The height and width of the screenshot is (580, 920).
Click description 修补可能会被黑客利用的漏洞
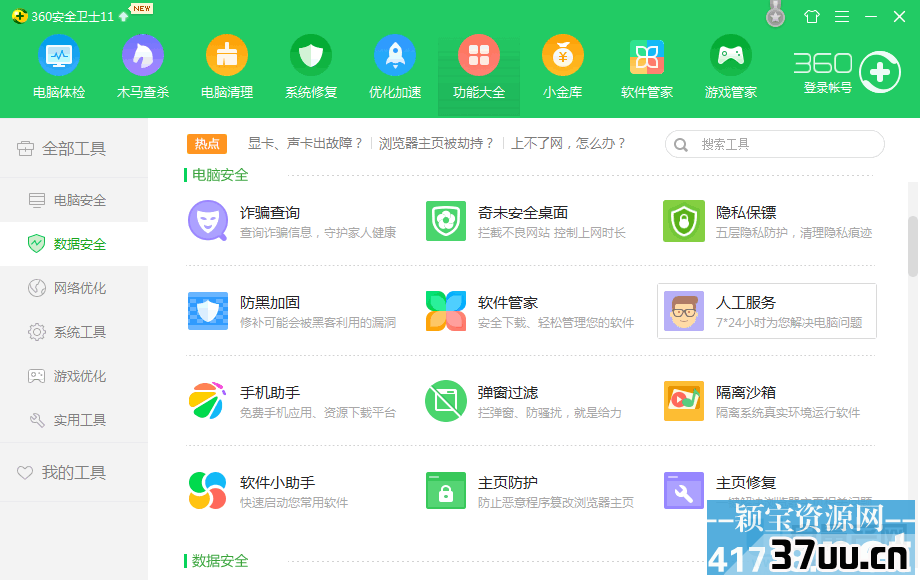318,323
